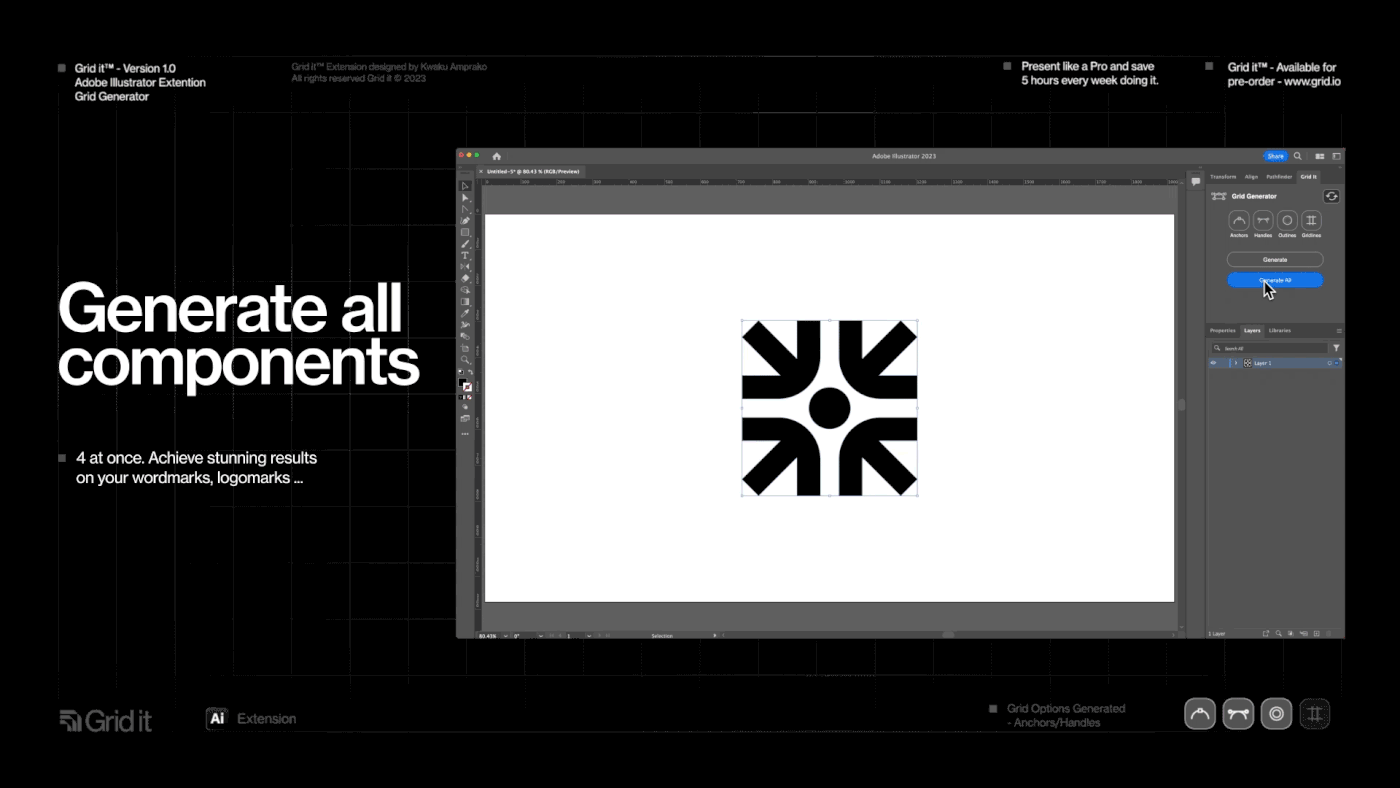This screenshot has height=788, width=1400.
Task: Click the blue Generate All button
Action: point(1275,281)
